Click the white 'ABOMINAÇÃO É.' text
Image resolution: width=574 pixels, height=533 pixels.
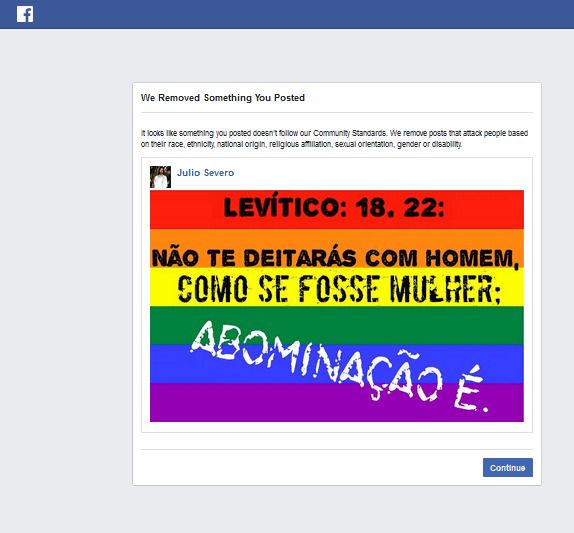click(339, 366)
